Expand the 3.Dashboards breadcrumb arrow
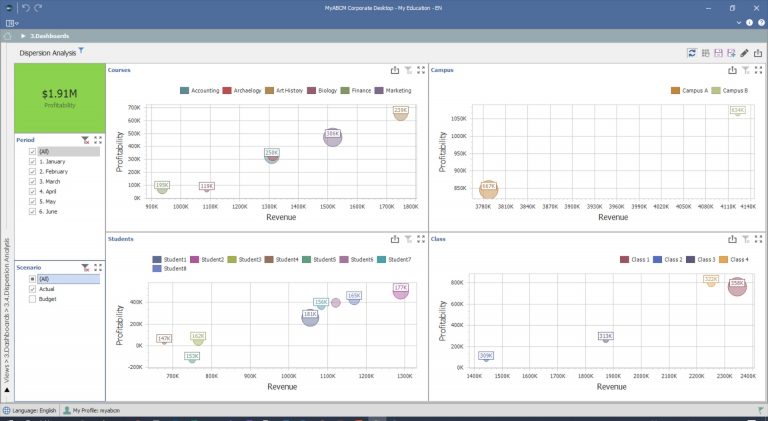 tap(24, 36)
